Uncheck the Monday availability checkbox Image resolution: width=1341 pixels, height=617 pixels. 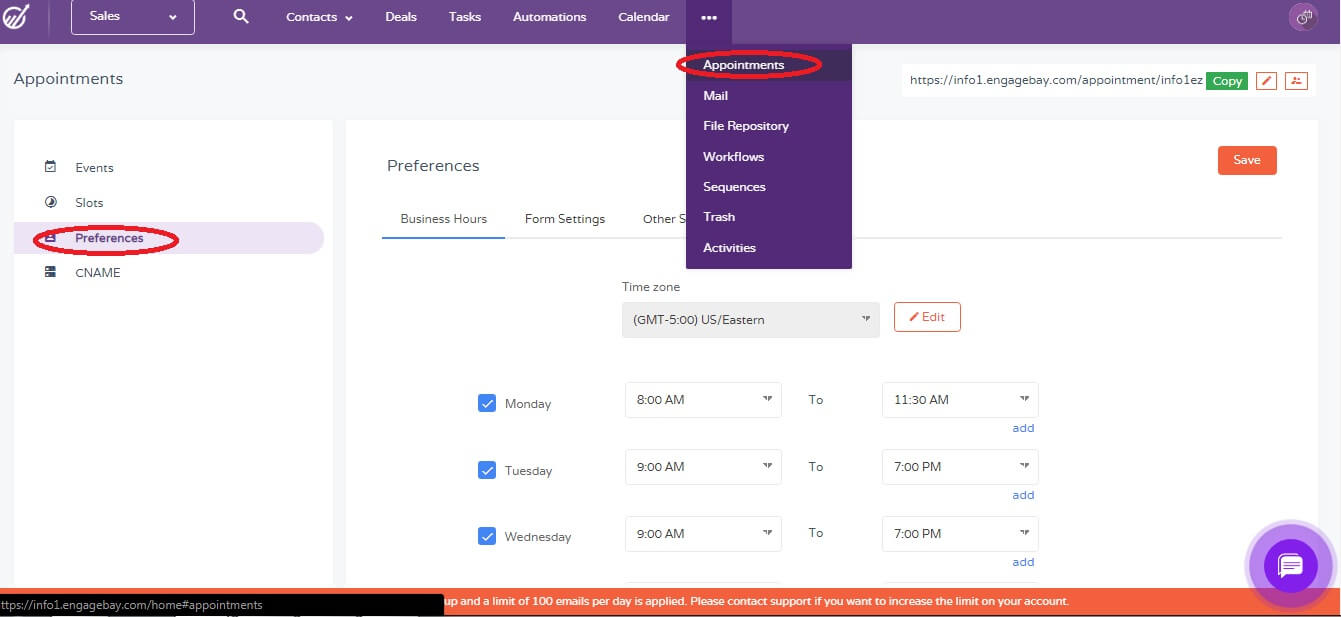(x=487, y=402)
